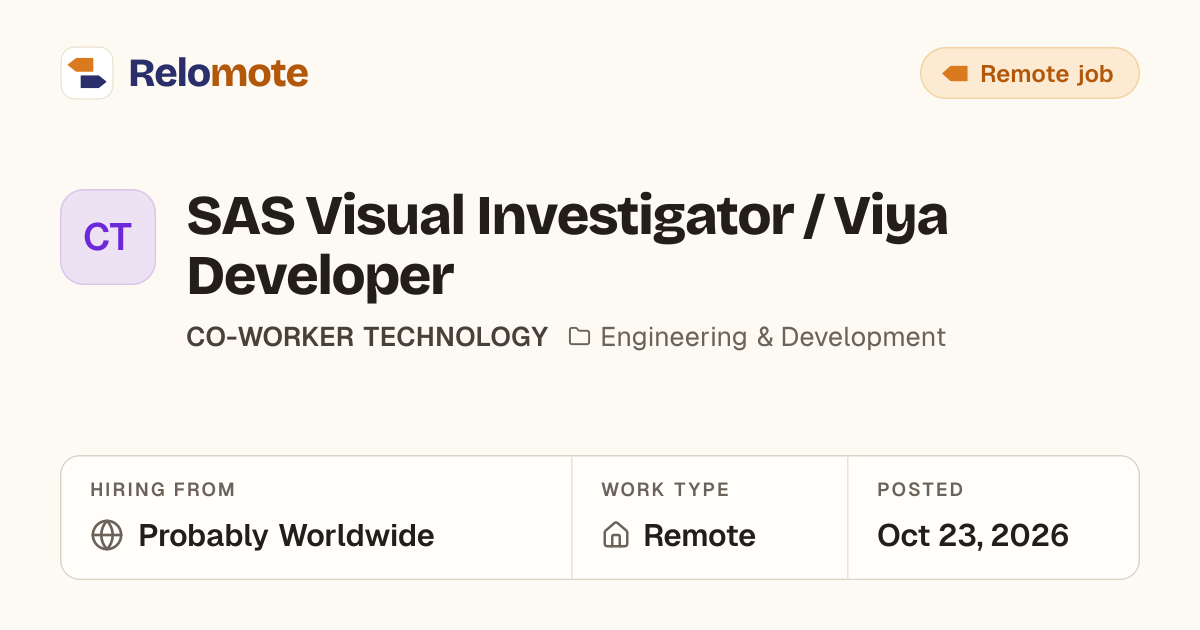
Task: Click the Relomote logo icon
Action: click(87, 73)
